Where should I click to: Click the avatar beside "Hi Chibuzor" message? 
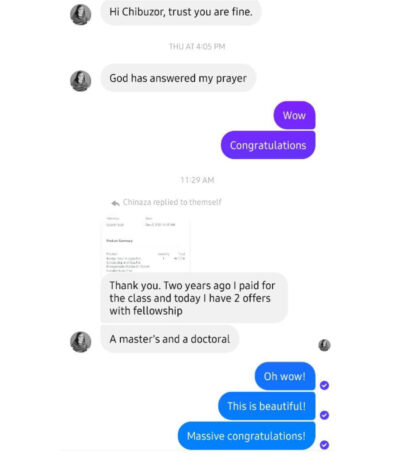[x=81, y=15]
